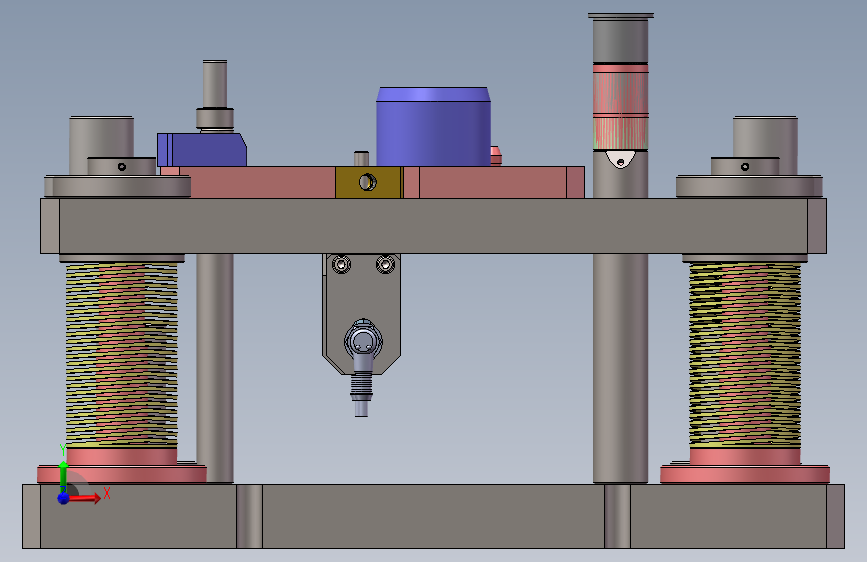Click the blue origin ball of the triad
The width and height of the screenshot is (867, 562).
pyautogui.click(x=64, y=498)
